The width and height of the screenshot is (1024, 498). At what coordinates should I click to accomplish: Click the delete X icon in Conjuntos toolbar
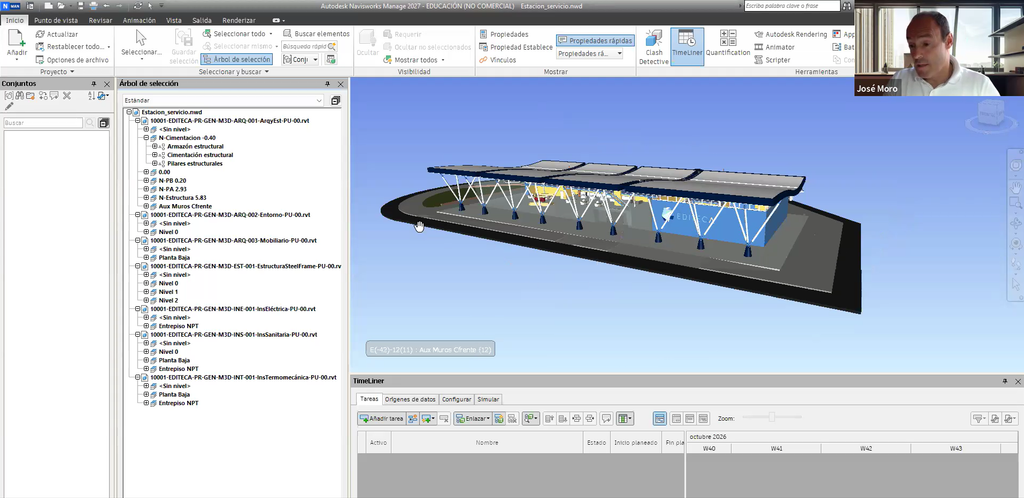pyautogui.click(x=67, y=96)
